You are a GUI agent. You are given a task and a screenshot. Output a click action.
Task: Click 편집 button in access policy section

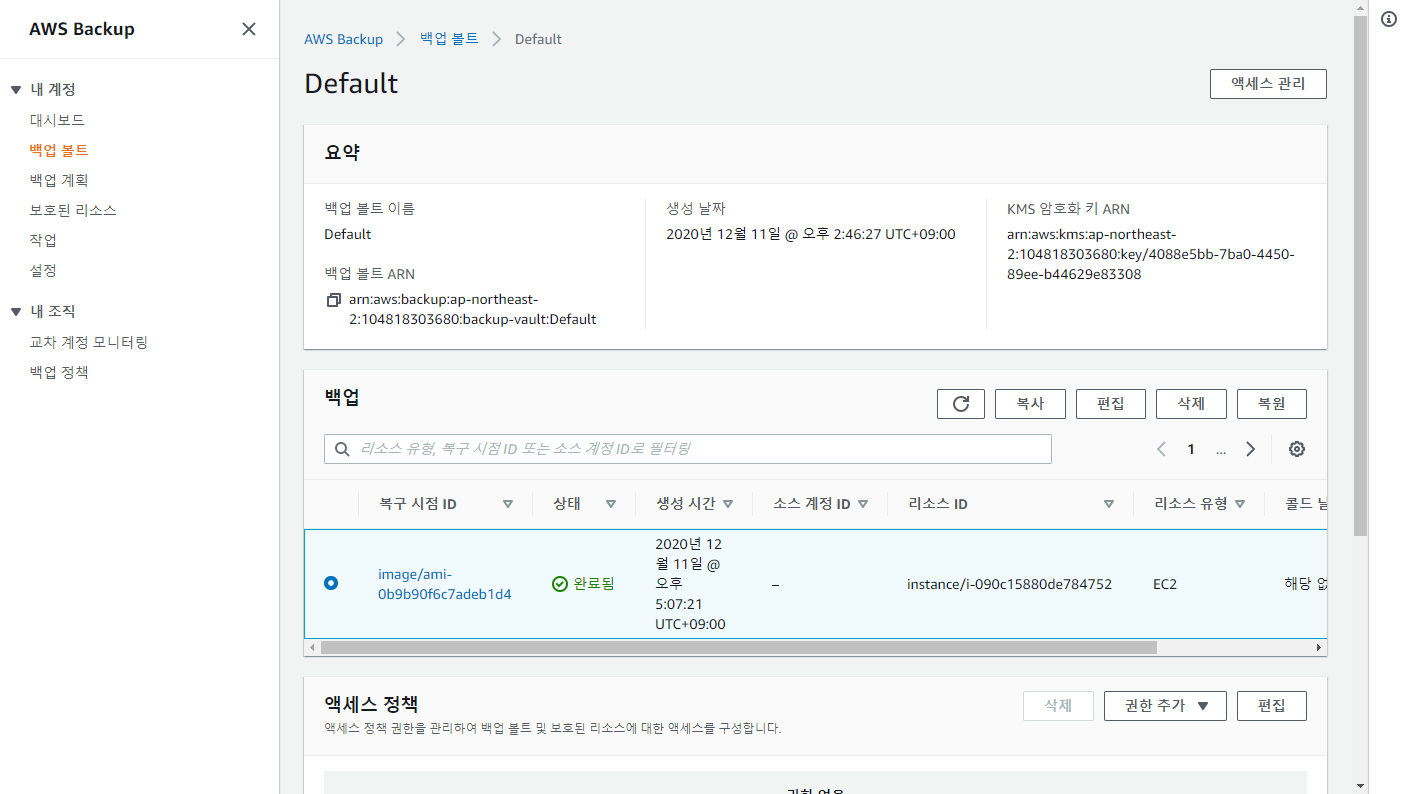tap(1272, 706)
